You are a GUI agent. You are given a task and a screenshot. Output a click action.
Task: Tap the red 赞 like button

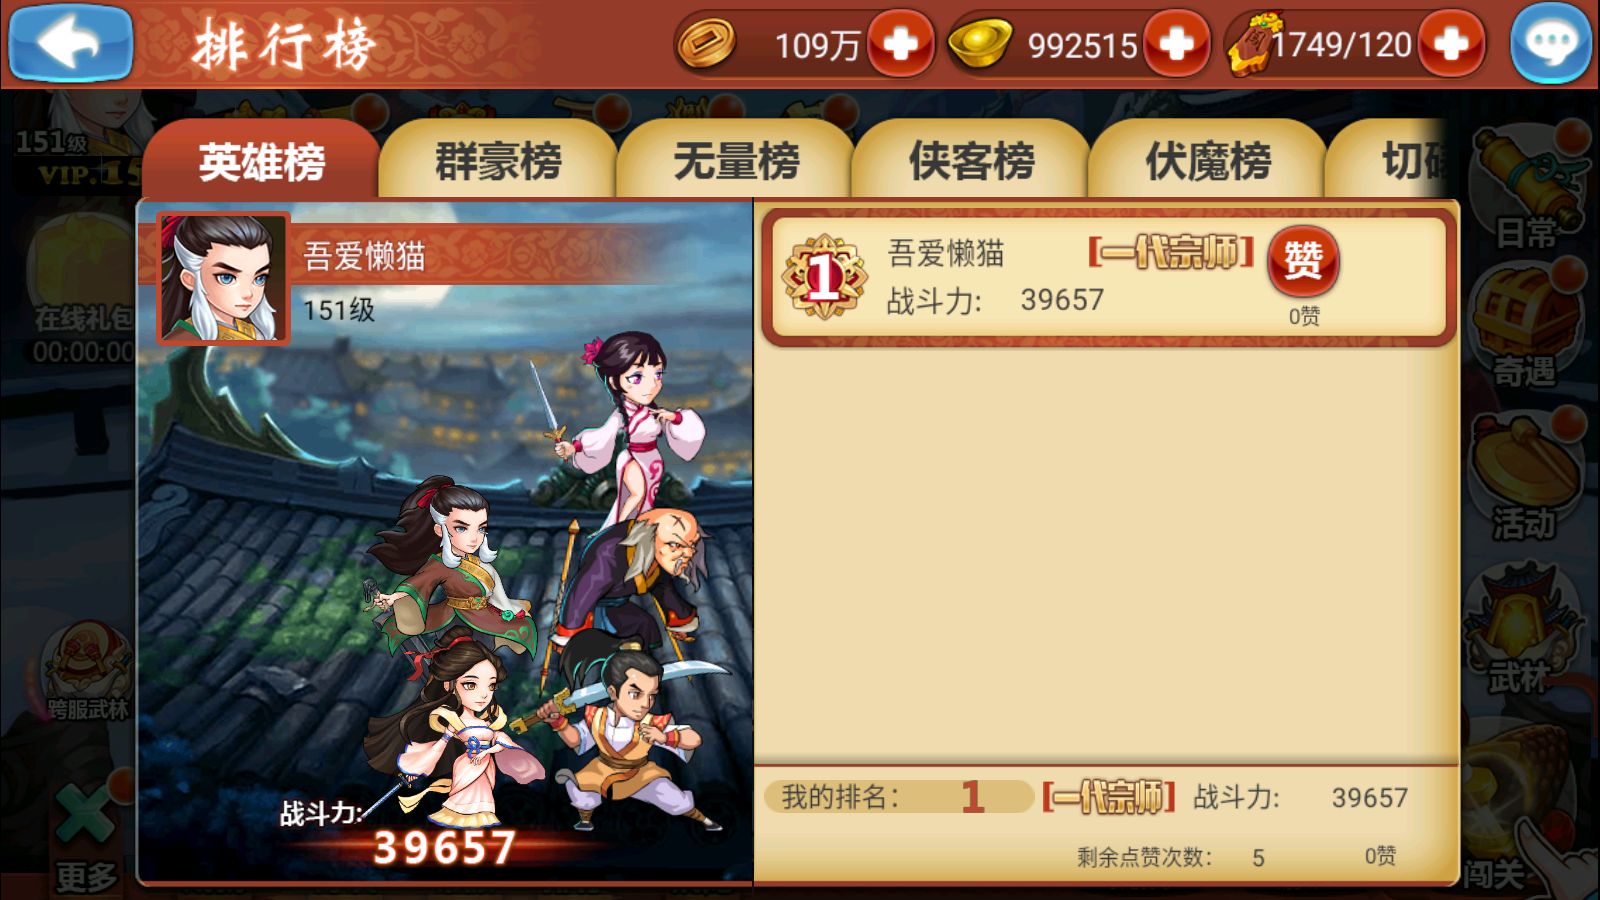click(1303, 261)
